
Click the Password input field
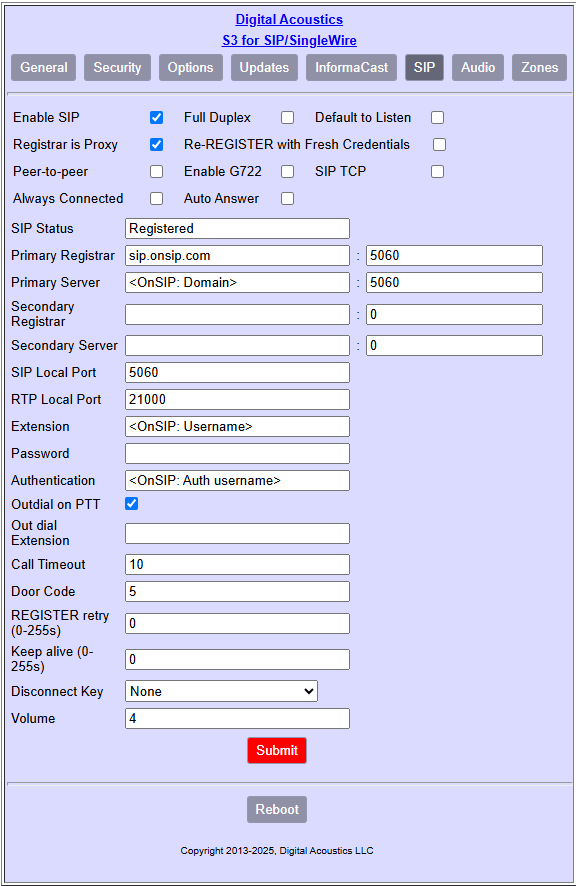point(237,454)
